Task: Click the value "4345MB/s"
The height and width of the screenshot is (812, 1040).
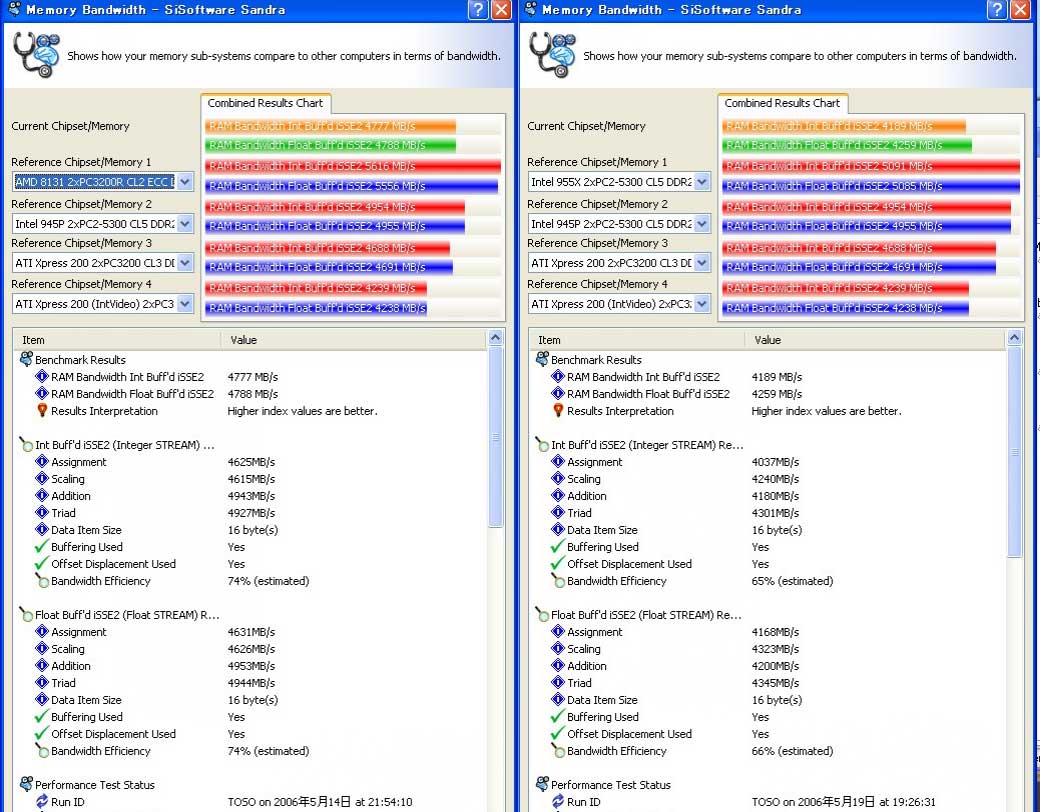Action: [775, 683]
